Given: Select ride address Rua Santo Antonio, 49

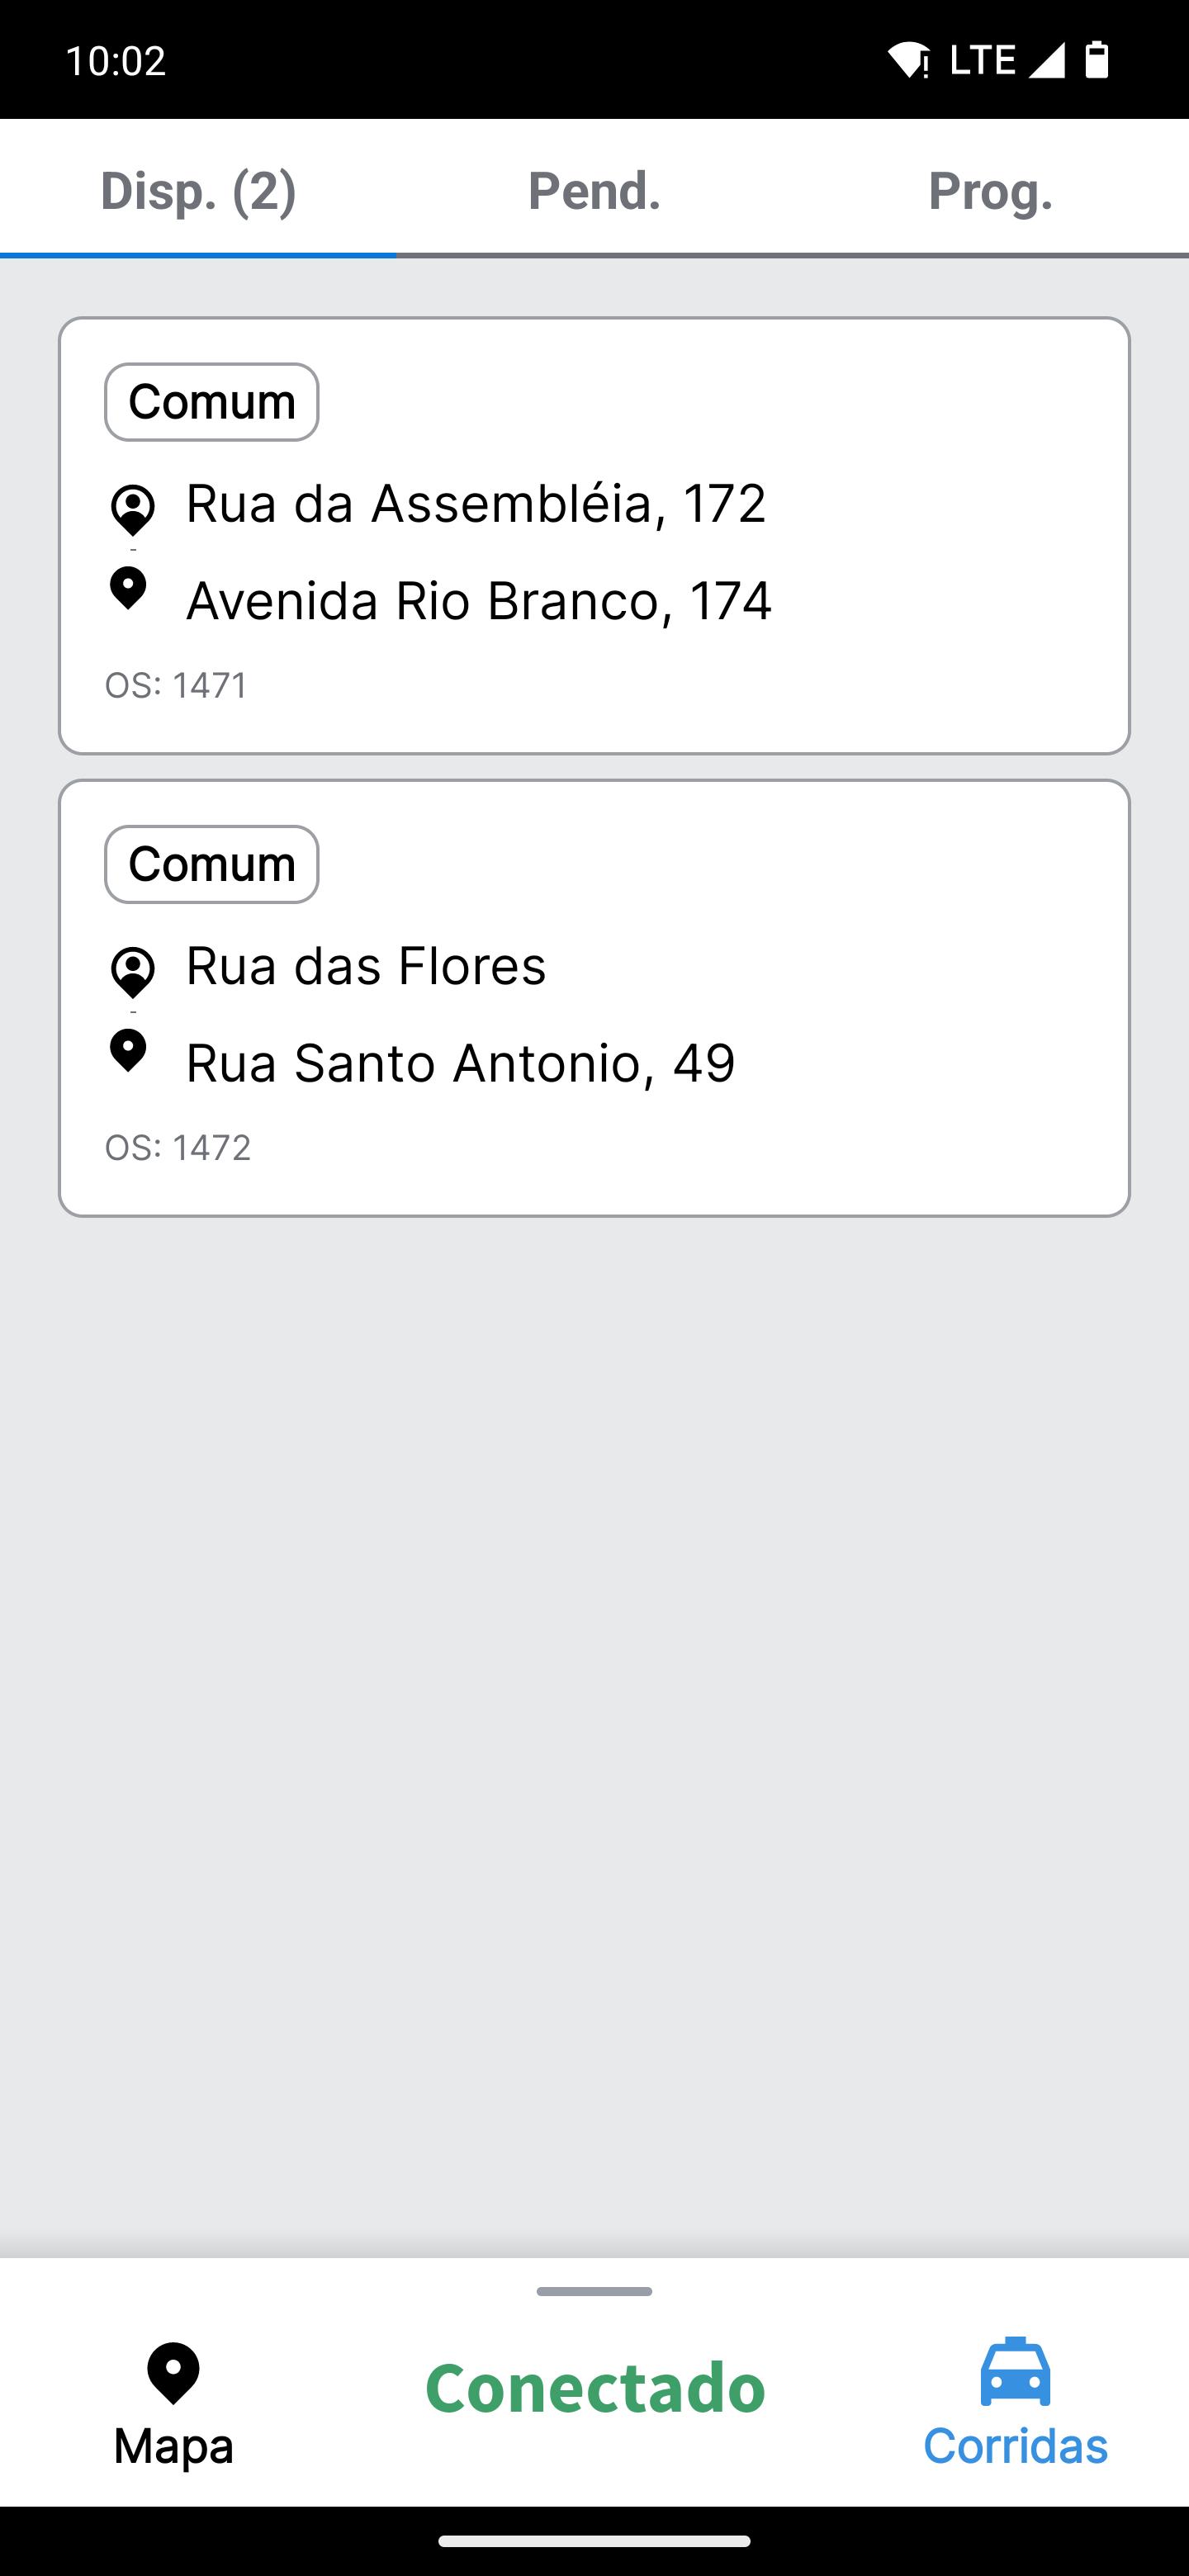Looking at the screenshot, I should tap(461, 1063).
